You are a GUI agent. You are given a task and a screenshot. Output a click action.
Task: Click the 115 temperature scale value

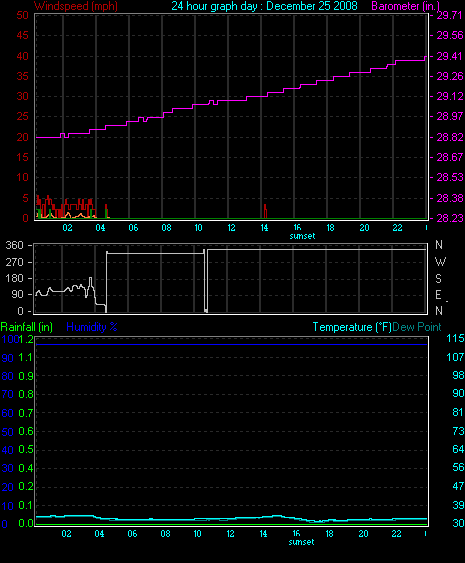pos(455,338)
